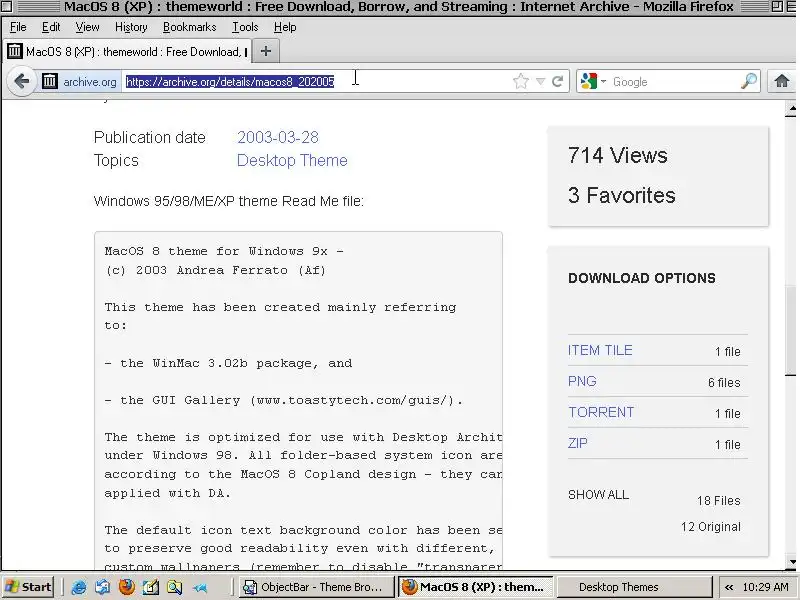Click the 10:29 AM clock
Screen dimensions: 800x600
(x=765, y=587)
